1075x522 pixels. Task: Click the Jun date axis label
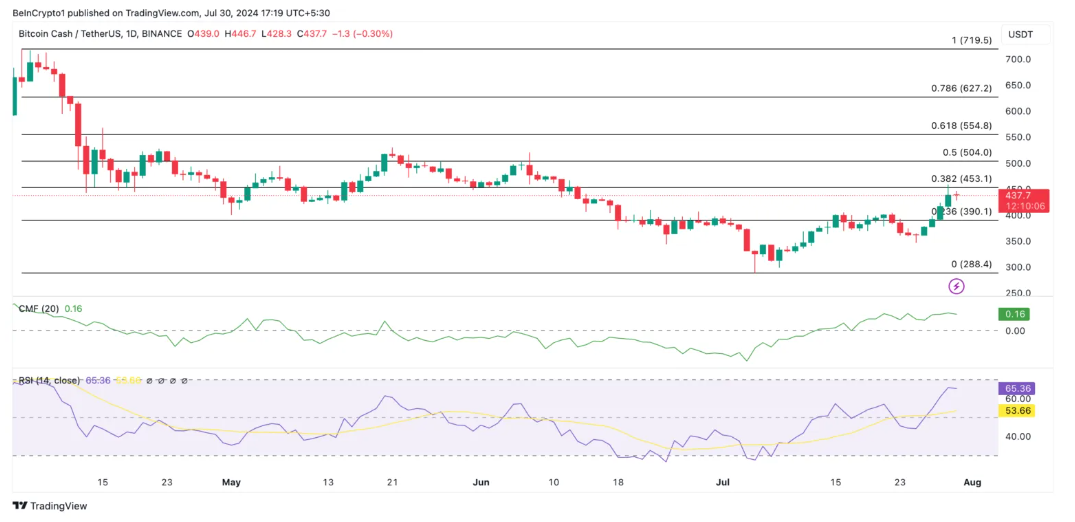[x=481, y=482]
